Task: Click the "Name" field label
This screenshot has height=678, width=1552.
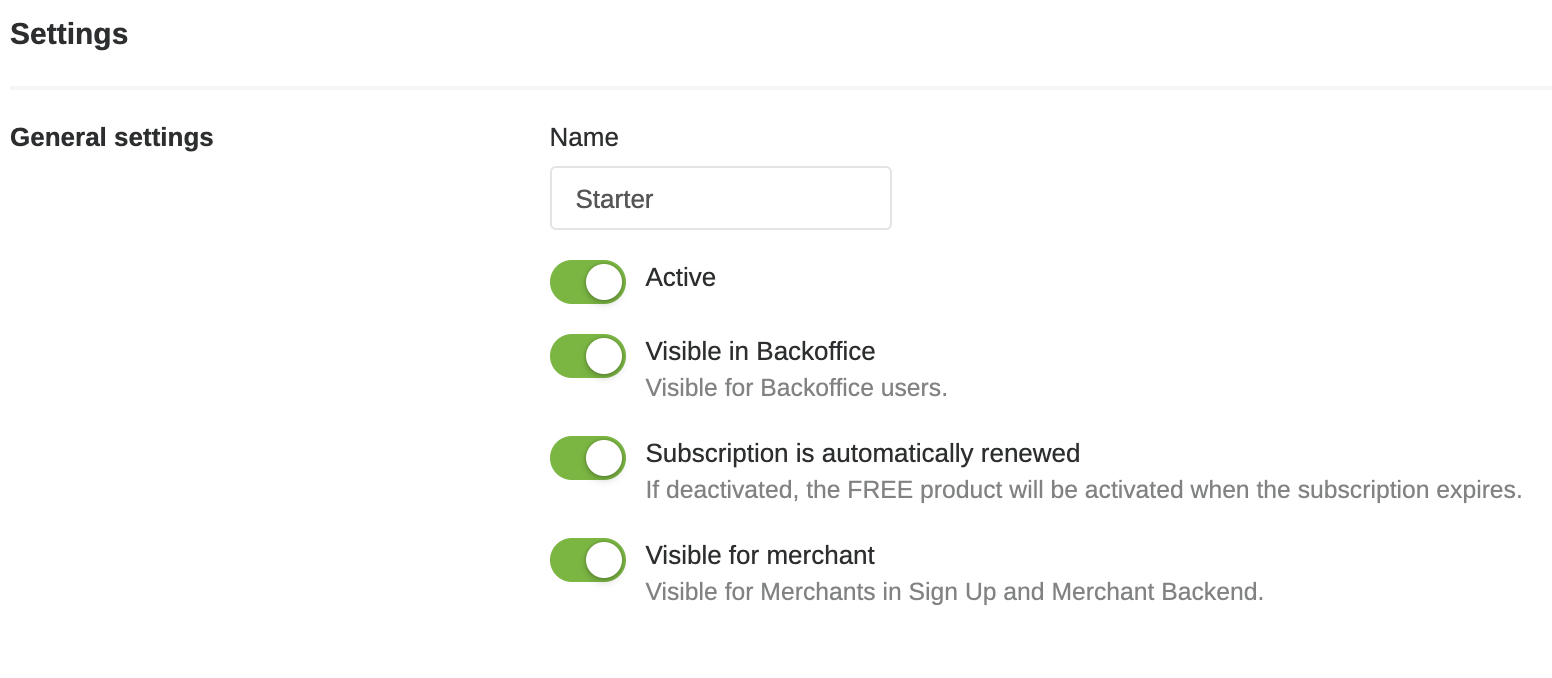Action: pos(584,137)
